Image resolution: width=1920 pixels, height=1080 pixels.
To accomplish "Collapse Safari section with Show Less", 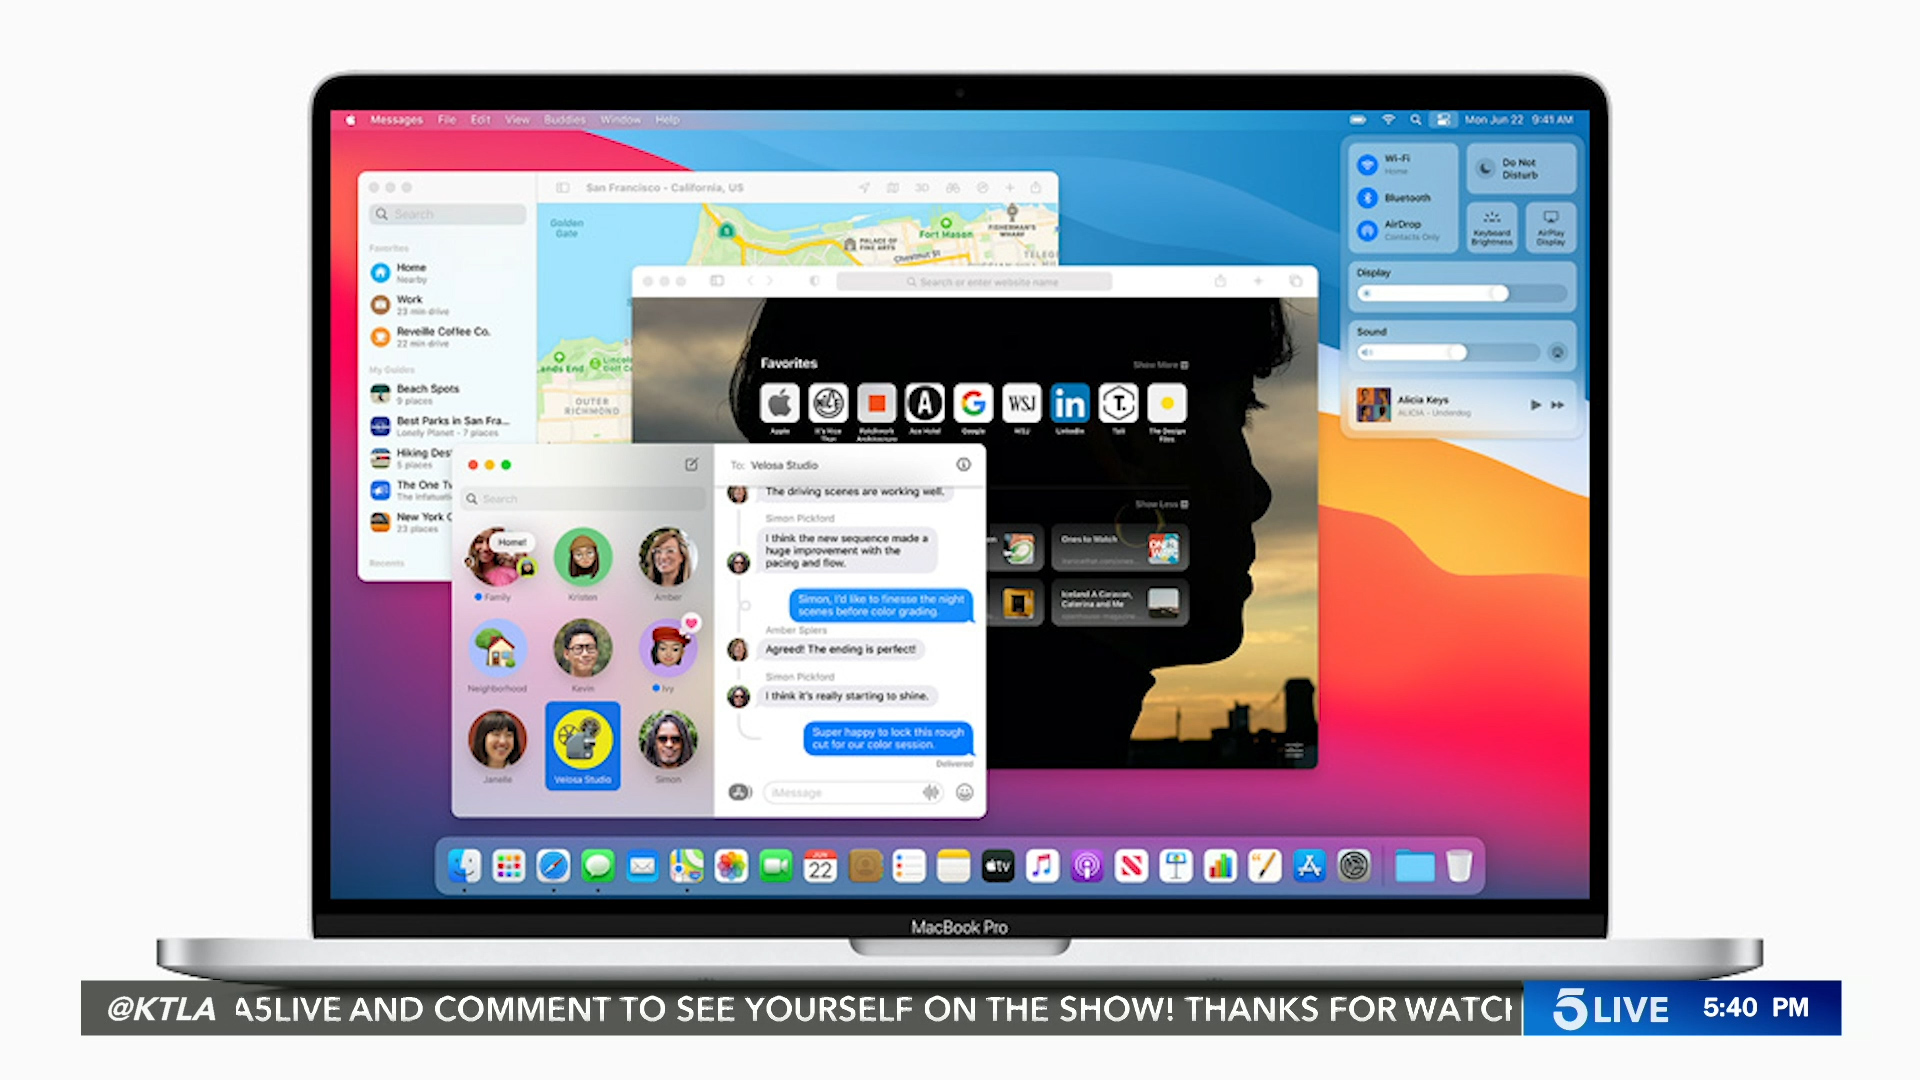I will (1161, 504).
